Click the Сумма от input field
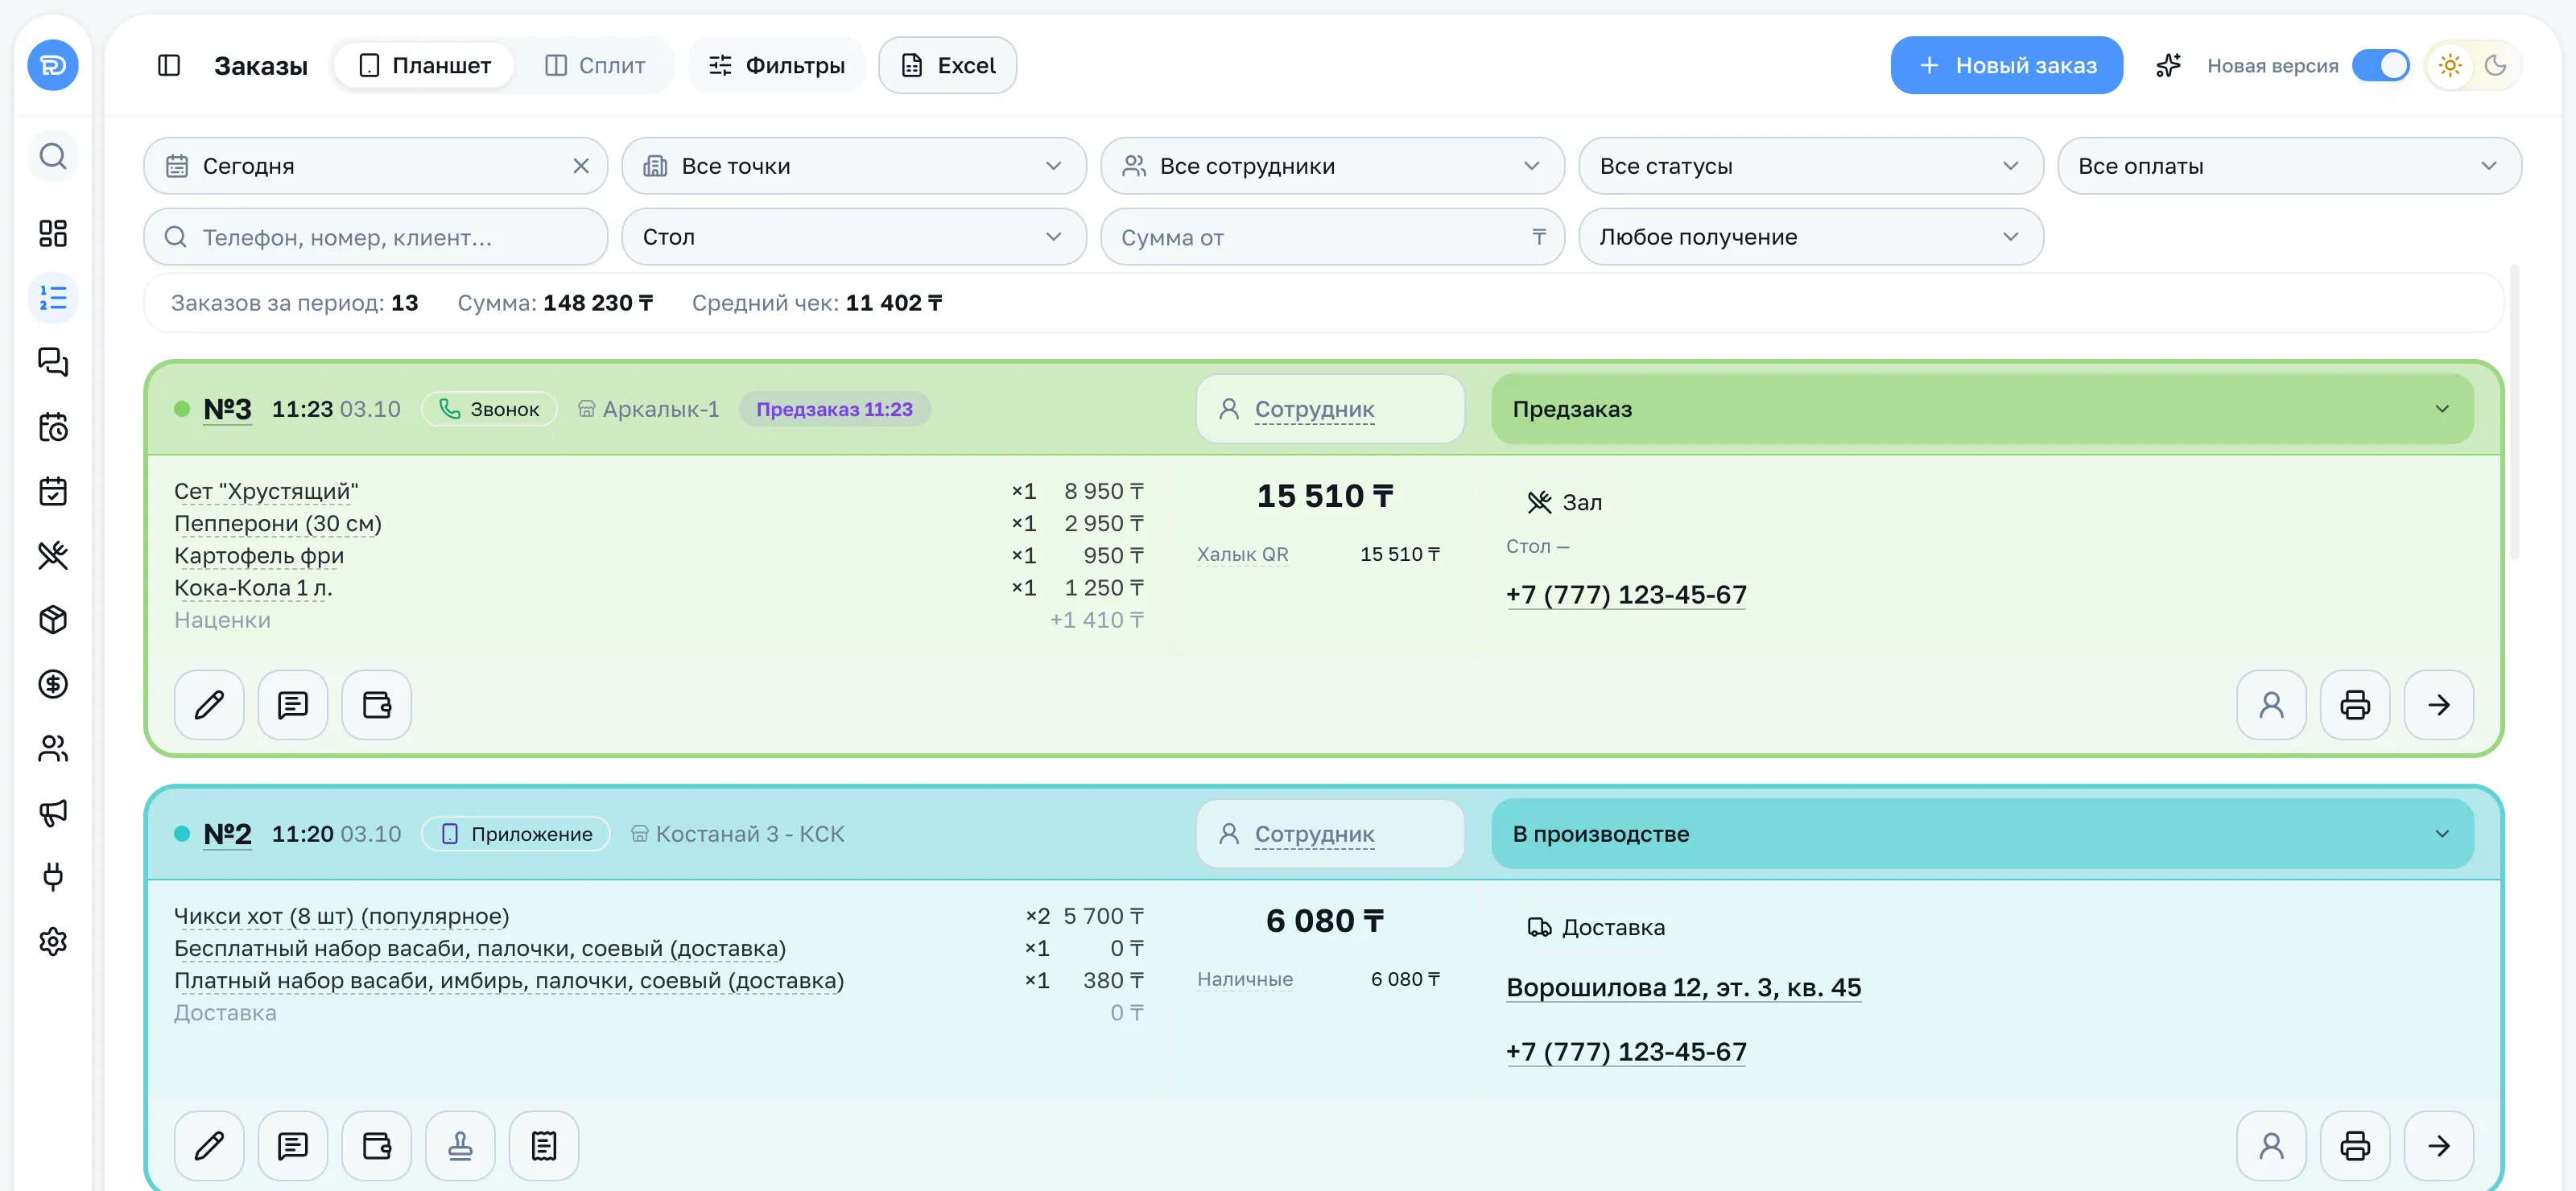 coord(1332,237)
